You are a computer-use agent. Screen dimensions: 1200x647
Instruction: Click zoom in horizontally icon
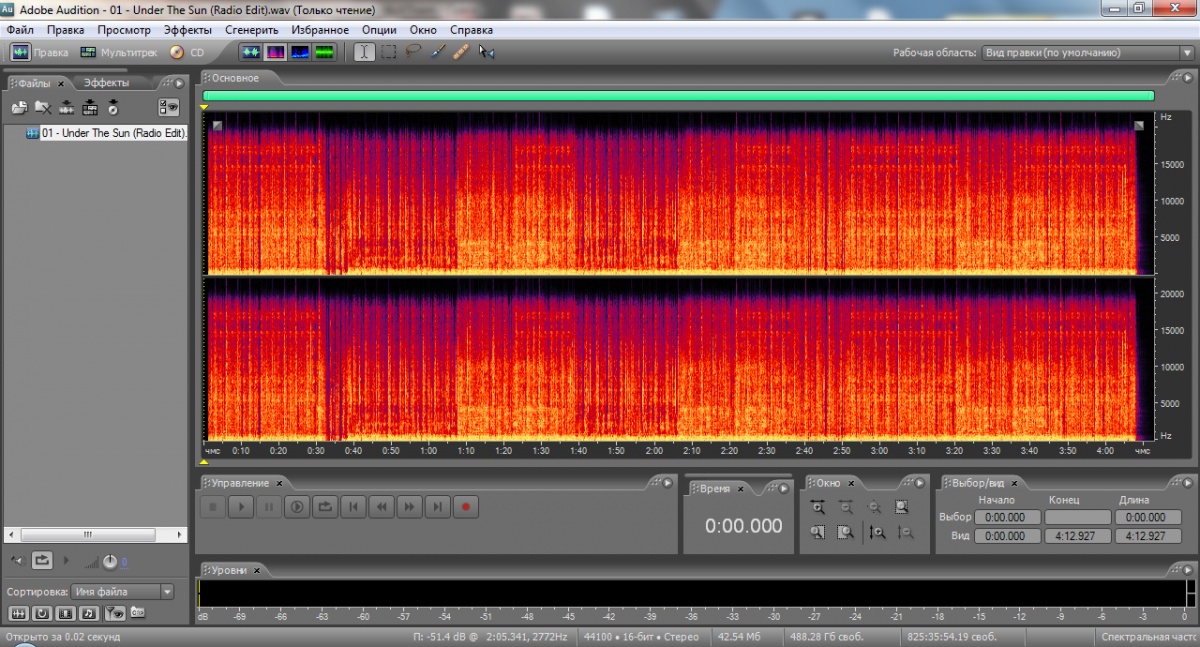click(818, 507)
